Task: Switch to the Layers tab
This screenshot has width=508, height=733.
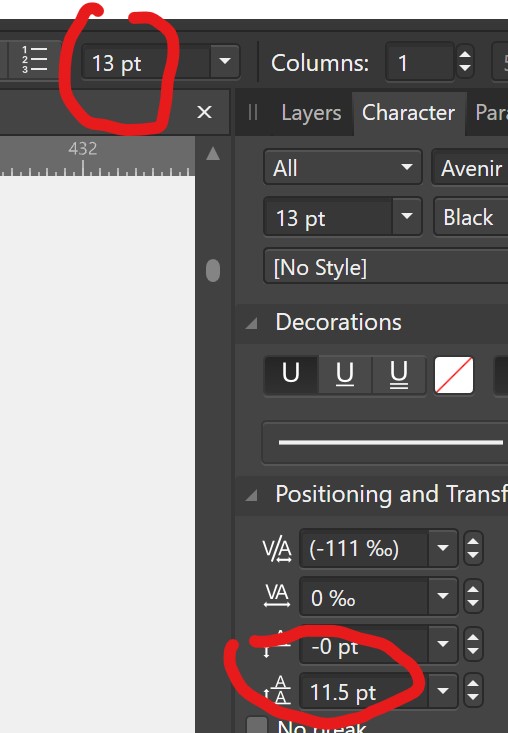Action: 311,113
